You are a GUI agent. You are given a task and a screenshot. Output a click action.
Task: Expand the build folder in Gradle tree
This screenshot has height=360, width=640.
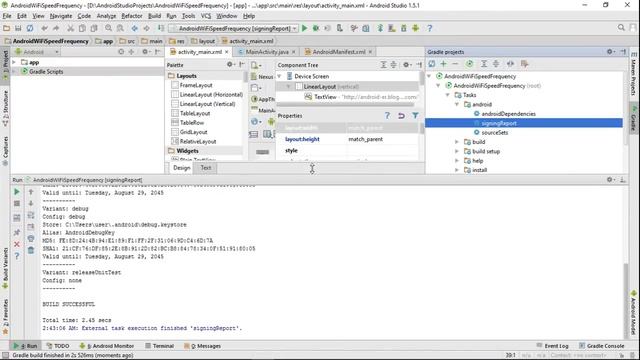click(457, 142)
